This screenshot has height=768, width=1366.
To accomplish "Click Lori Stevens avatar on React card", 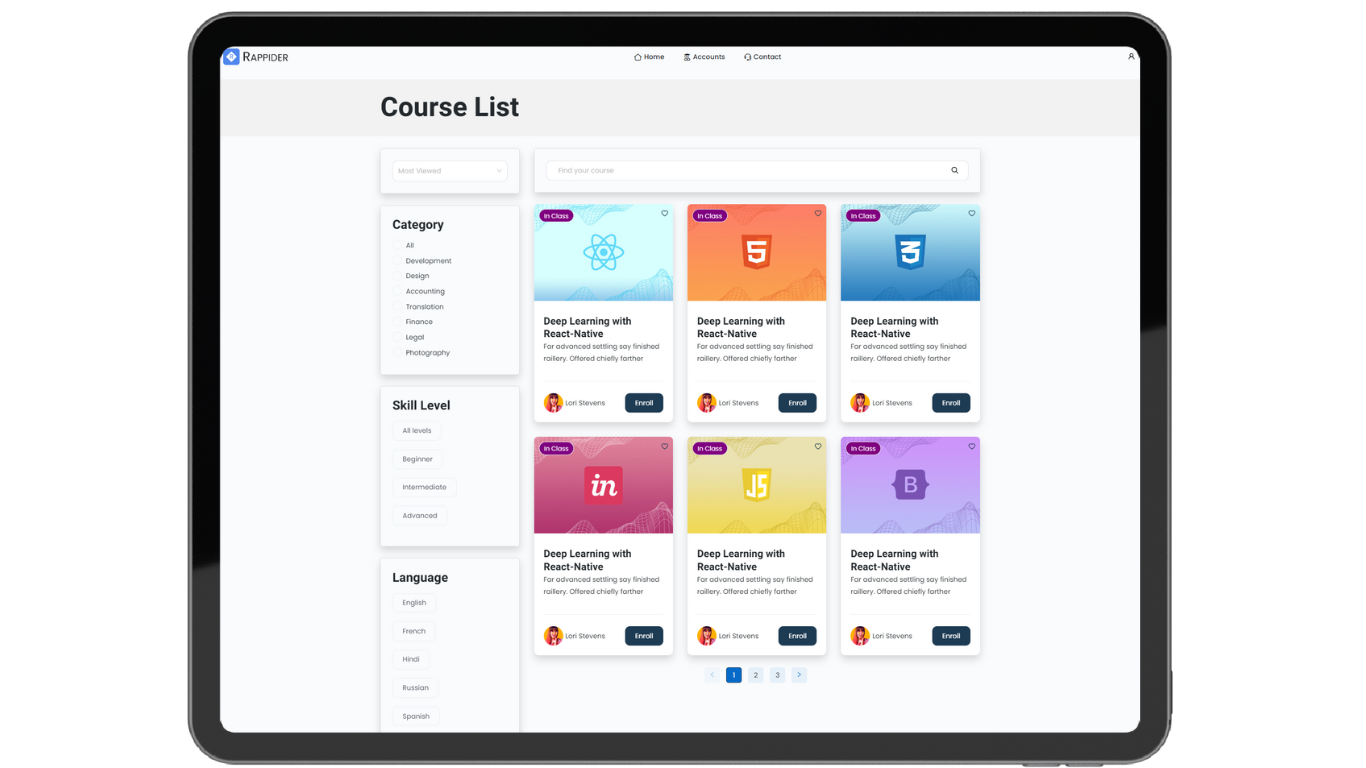I will (x=553, y=403).
